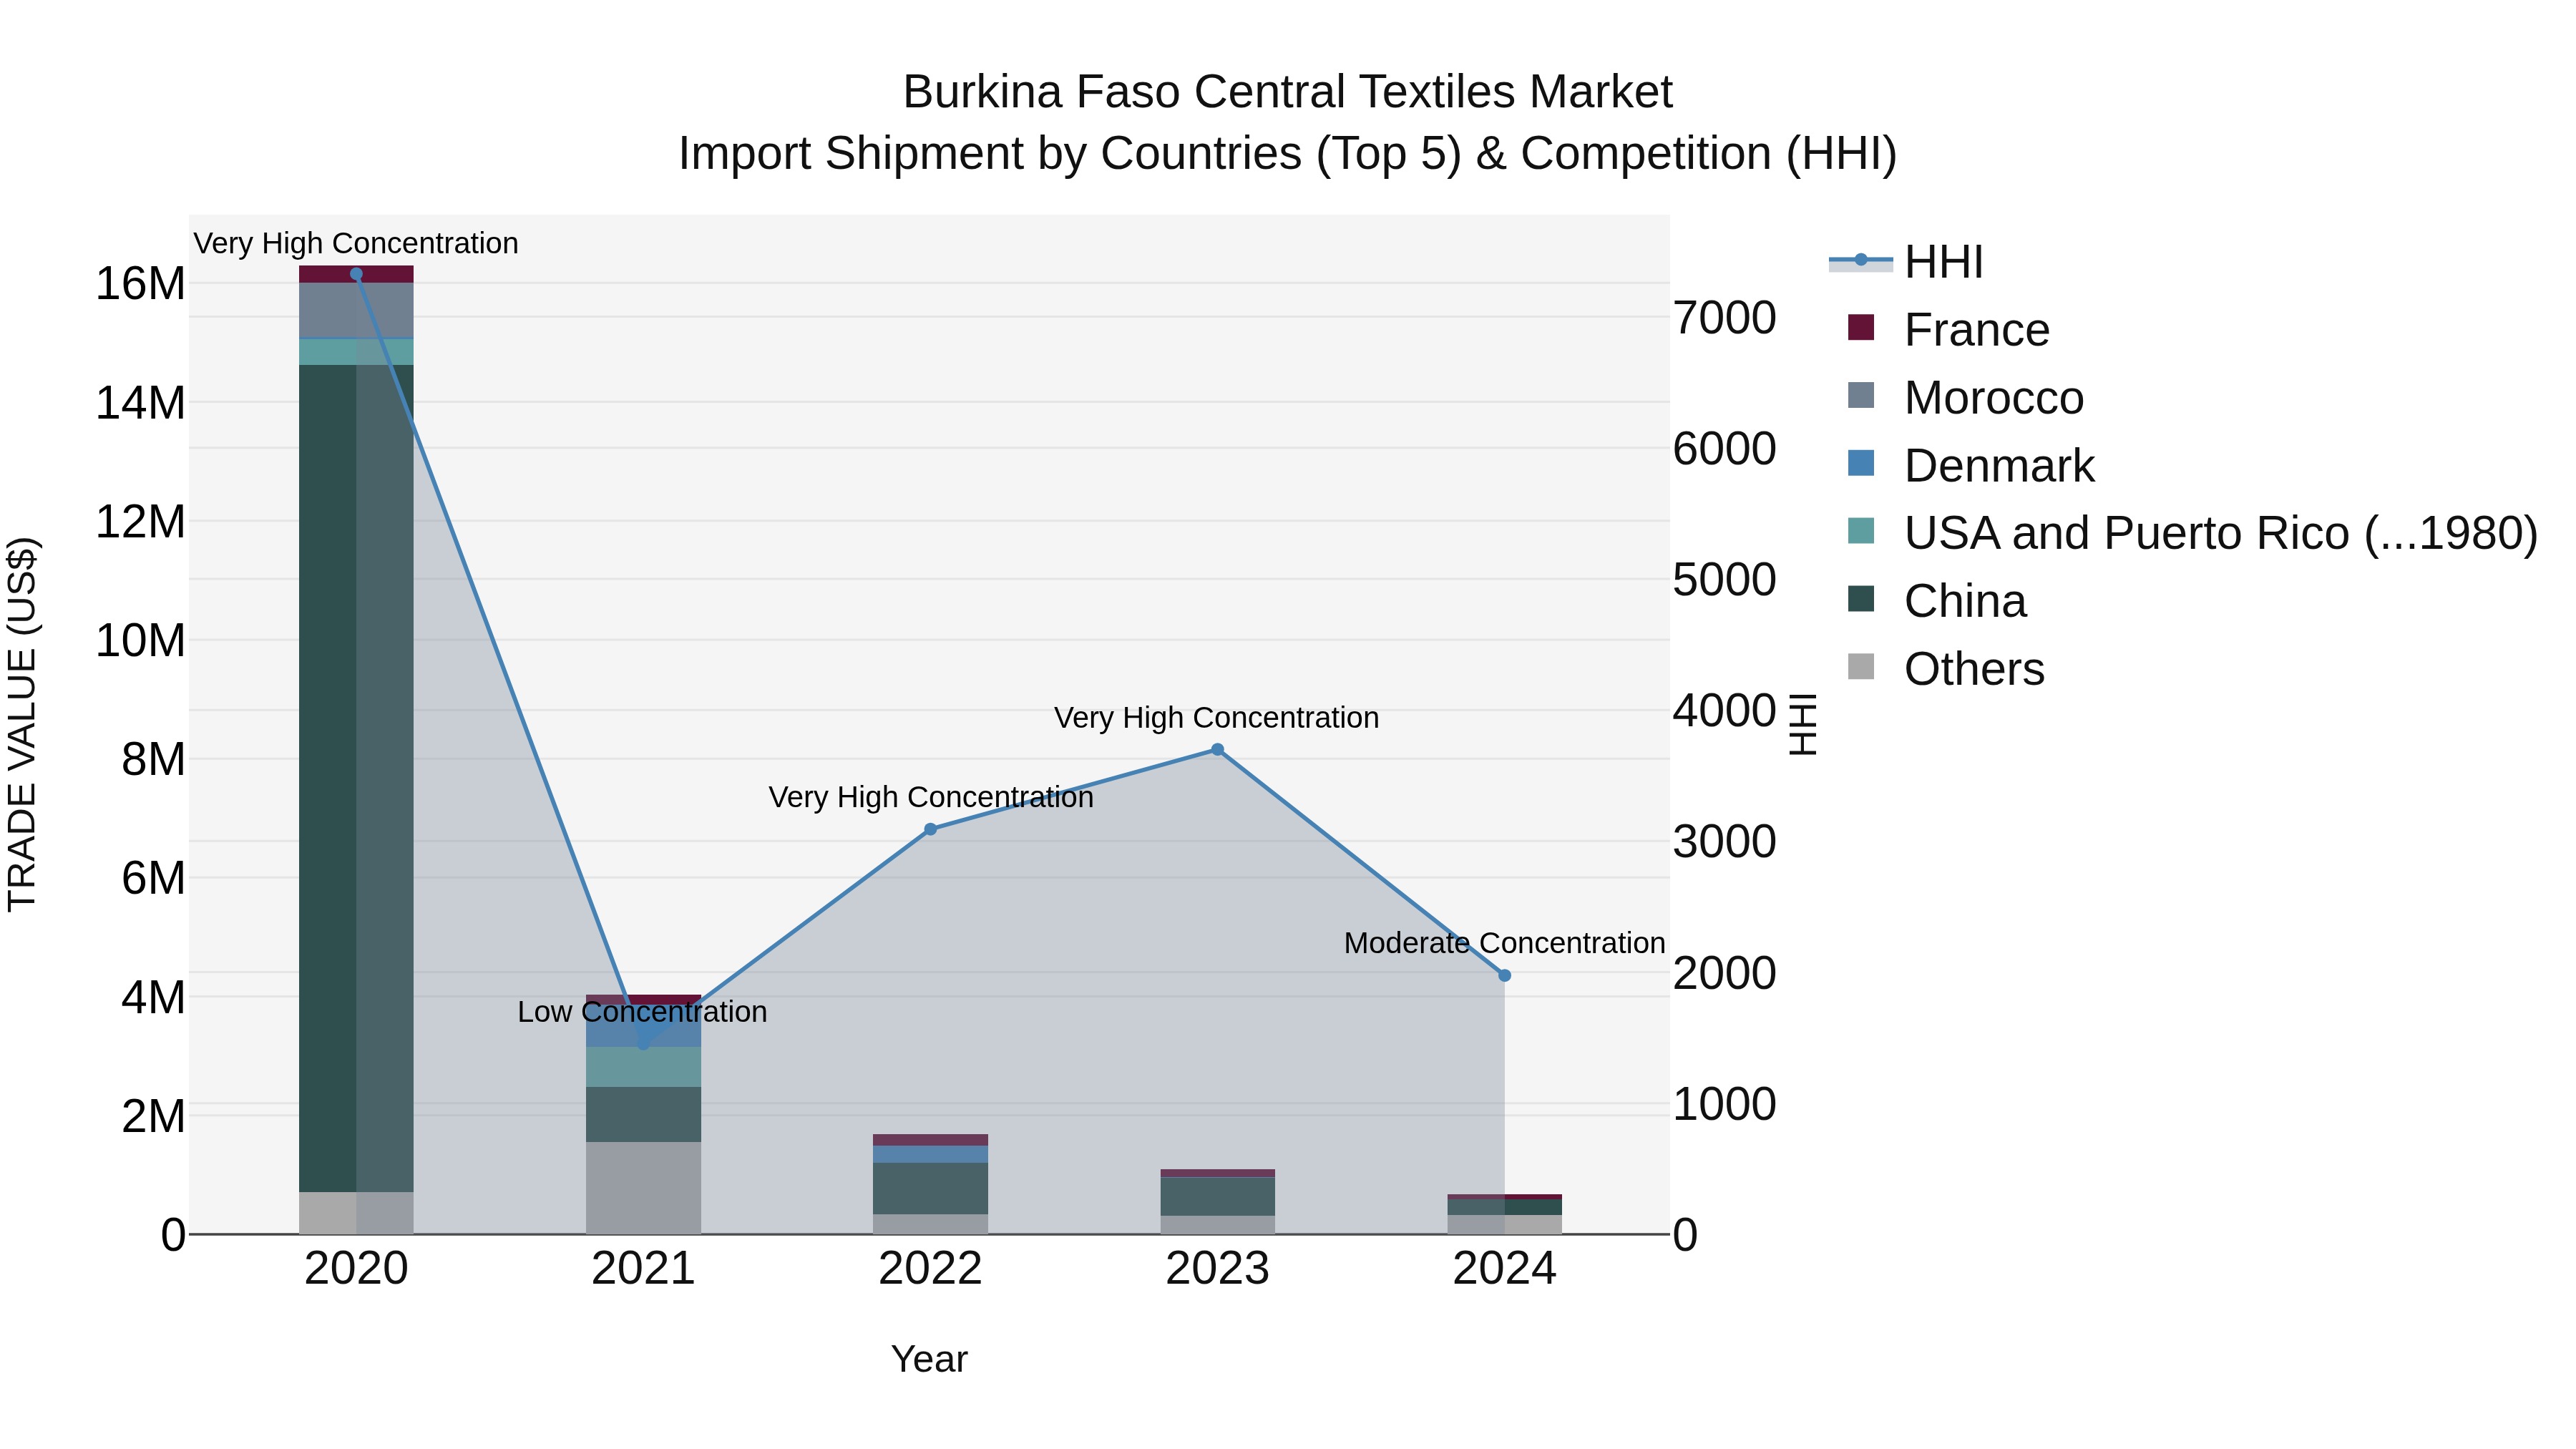Image resolution: width=2576 pixels, height=1449 pixels.
Task: Click the China segment of 2022 bar
Action: click(930, 1188)
